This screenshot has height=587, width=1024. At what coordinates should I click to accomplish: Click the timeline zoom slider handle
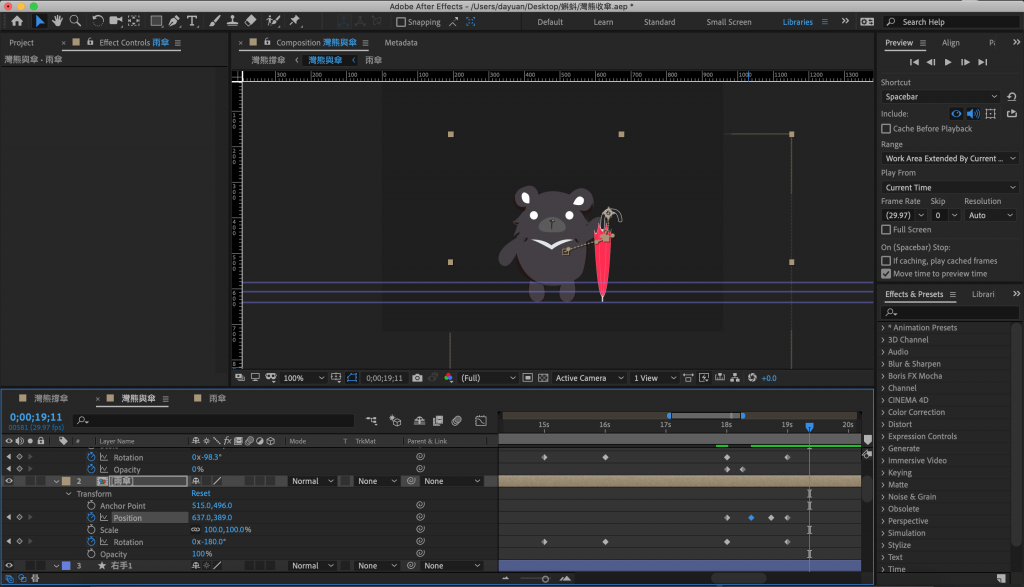545,579
